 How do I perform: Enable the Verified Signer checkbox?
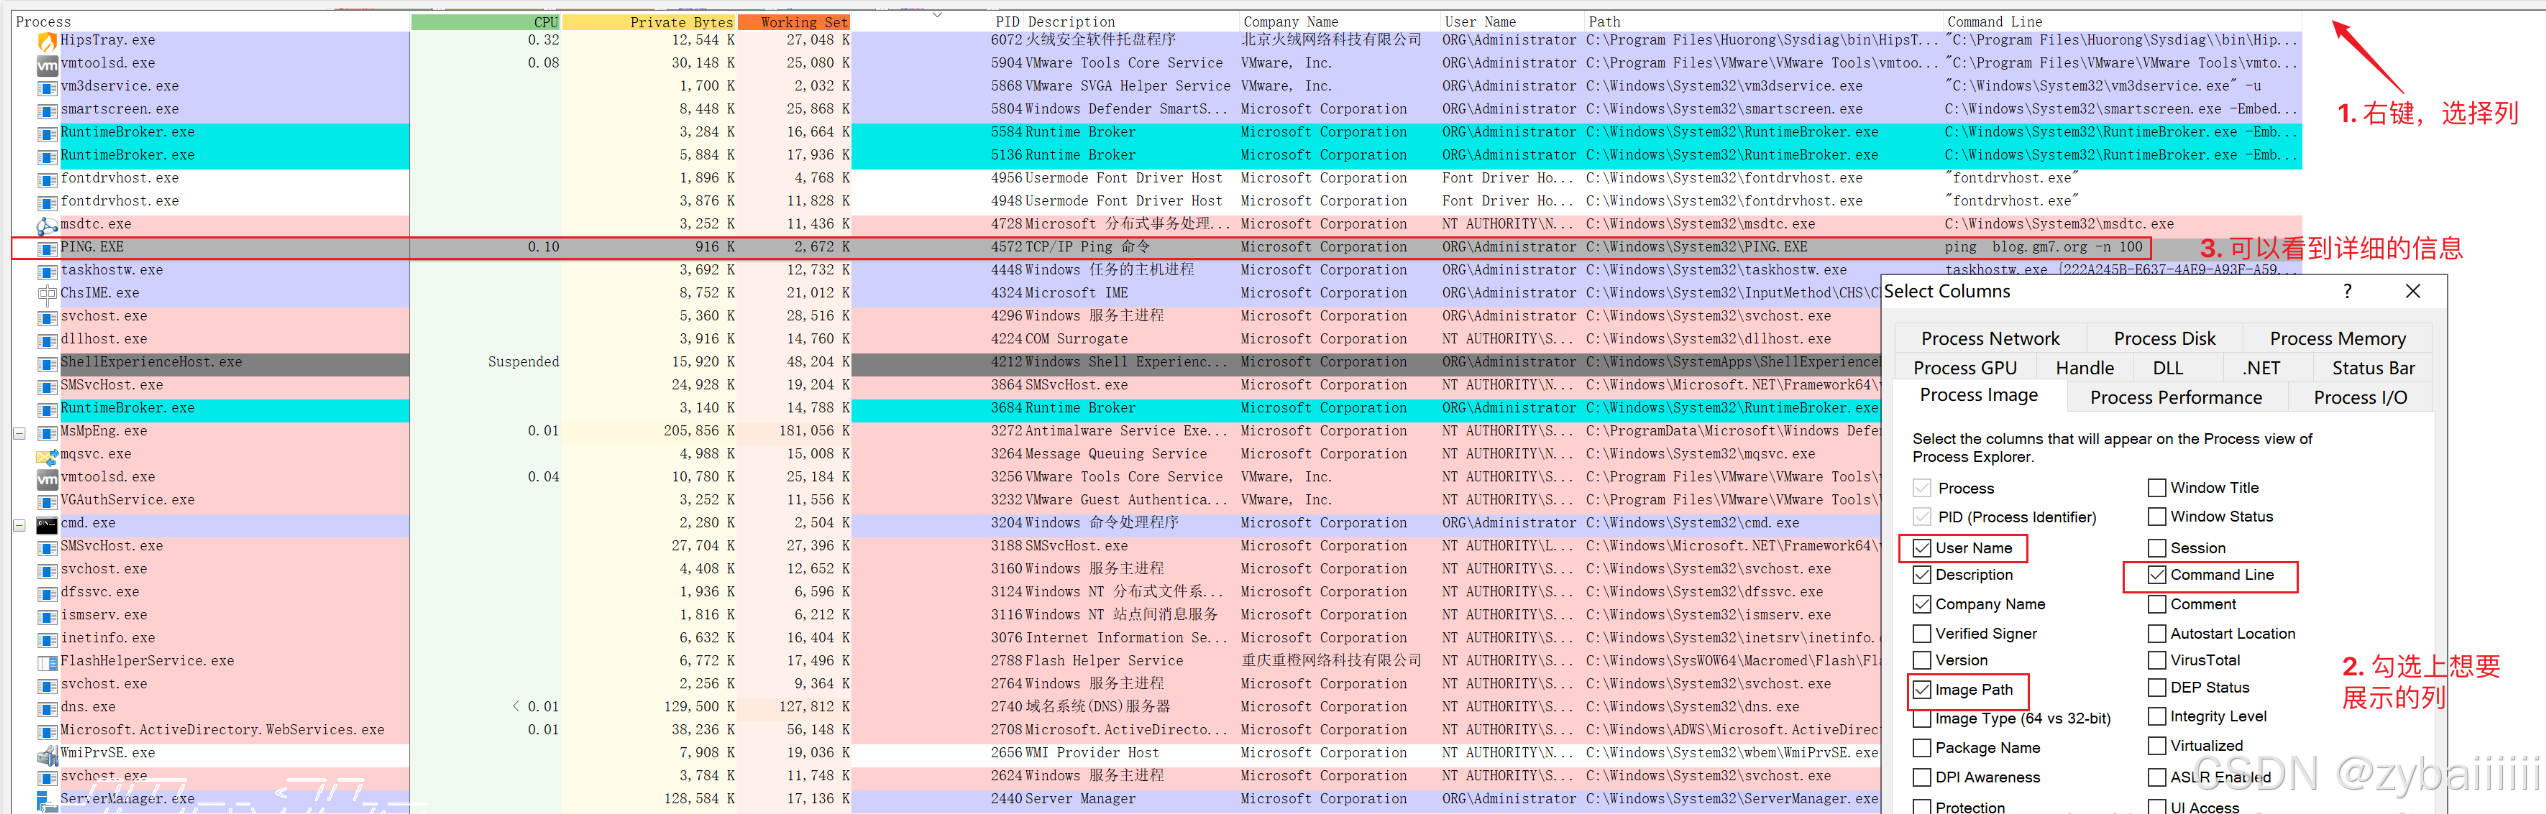(x=1922, y=633)
